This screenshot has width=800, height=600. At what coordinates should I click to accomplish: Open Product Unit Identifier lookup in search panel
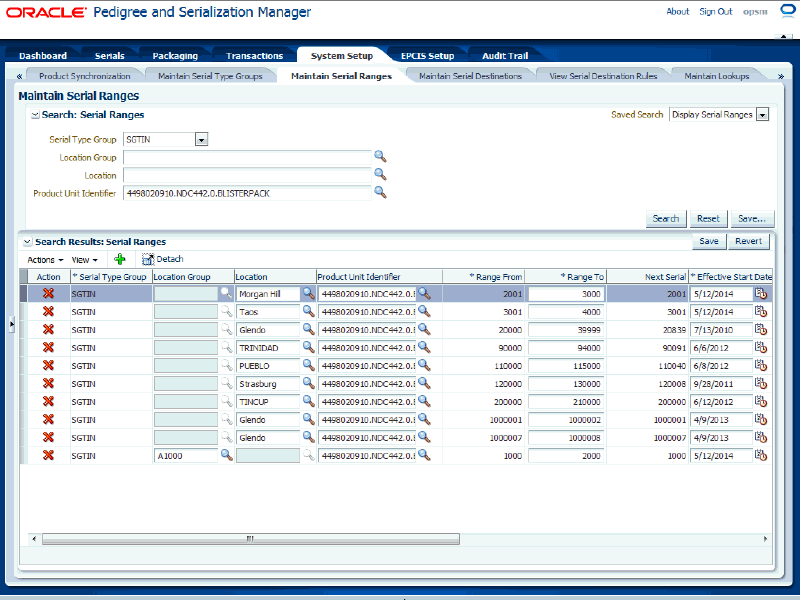coord(380,192)
